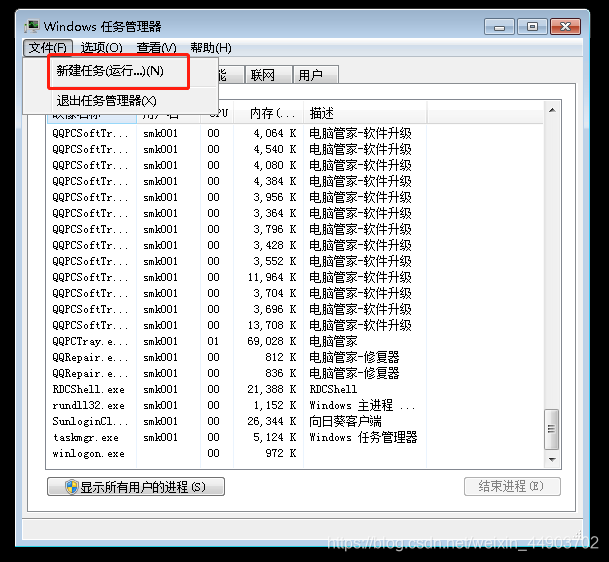Select the QQRepair row using 836 K
609x562 pixels.
[236, 373]
